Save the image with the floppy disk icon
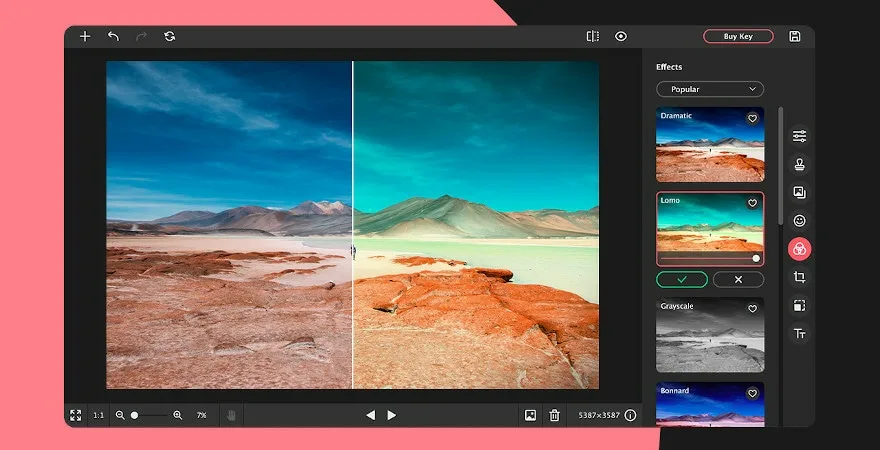Viewport: 880px width, 450px height. (794, 36)
